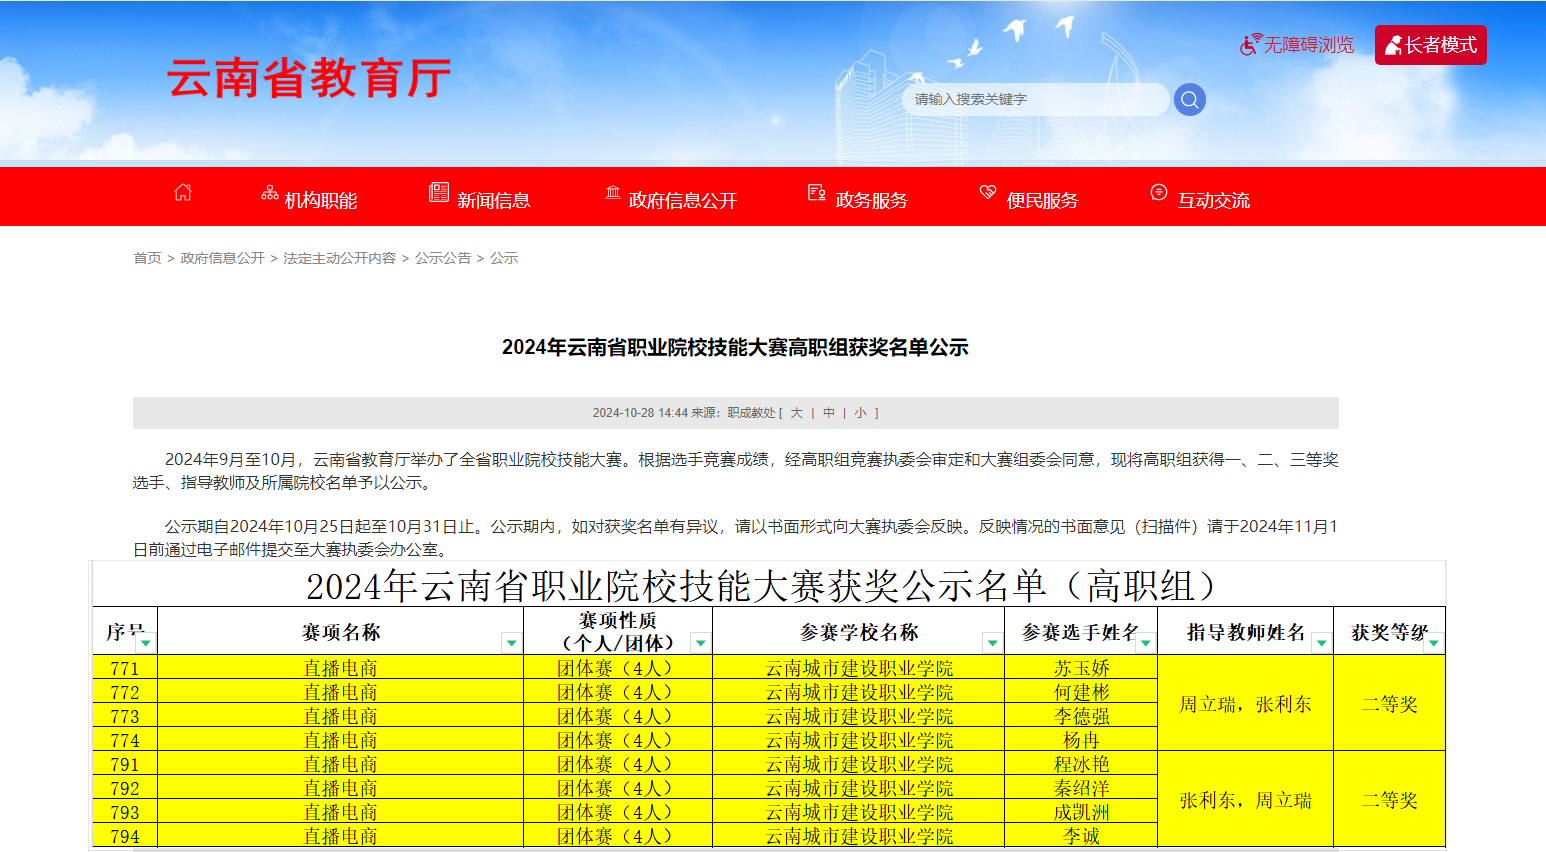The image size is (1546, 852).
Task: Click the article title heading
Action: point(735,347)
